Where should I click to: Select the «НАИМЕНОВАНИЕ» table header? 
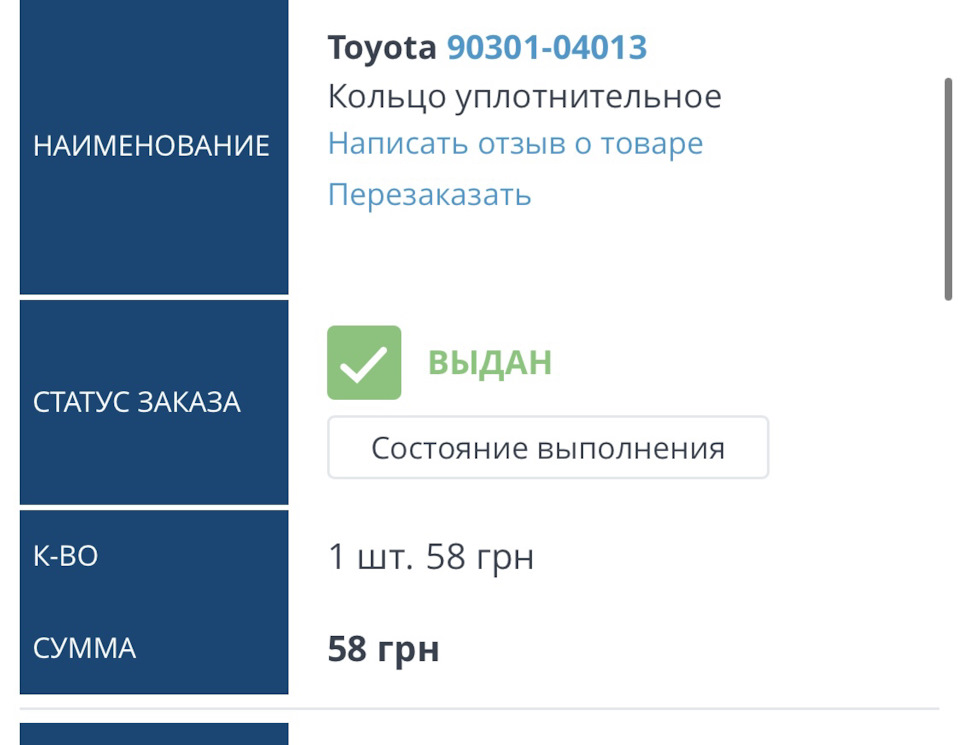152,145
